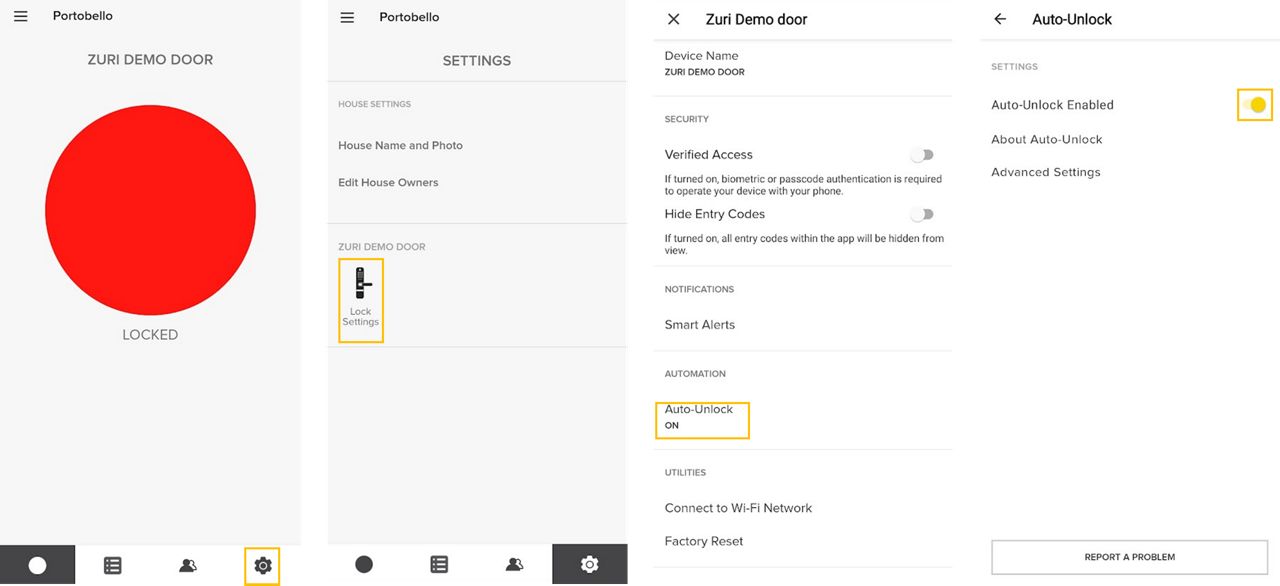
Task: Toggle the Hide Entry Codes switch
Action: click(x=922, y=214)
